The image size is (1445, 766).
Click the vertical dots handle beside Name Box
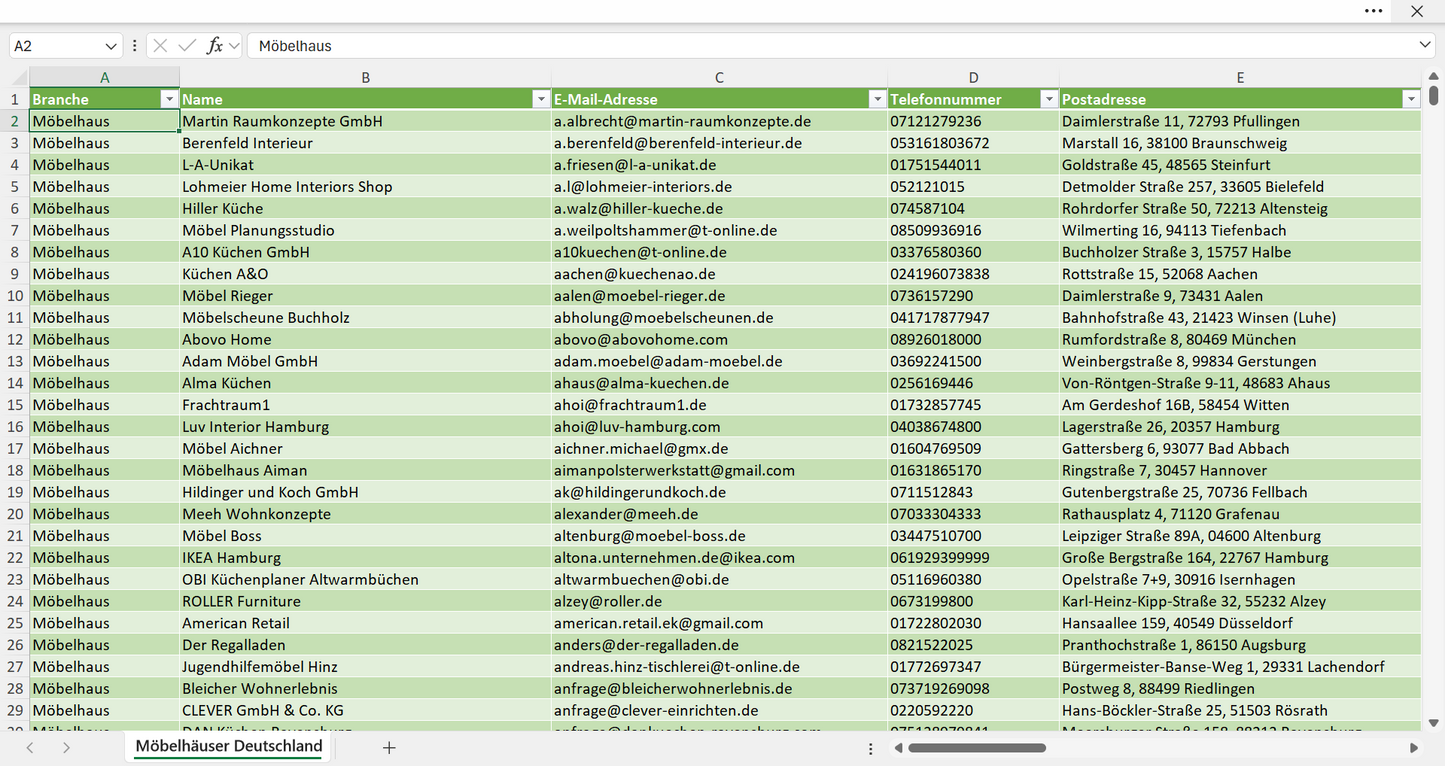pyautogui.click(x=134, y=46)
